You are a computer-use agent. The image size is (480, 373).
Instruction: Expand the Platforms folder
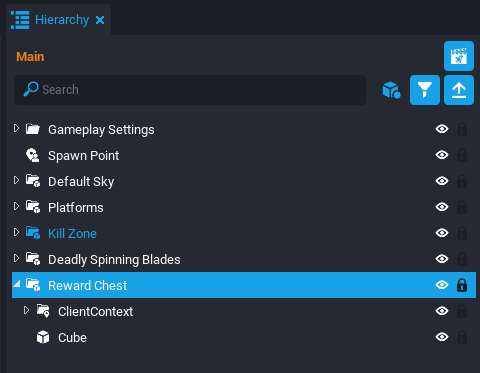pyautogui.click(x=16, y=206)
